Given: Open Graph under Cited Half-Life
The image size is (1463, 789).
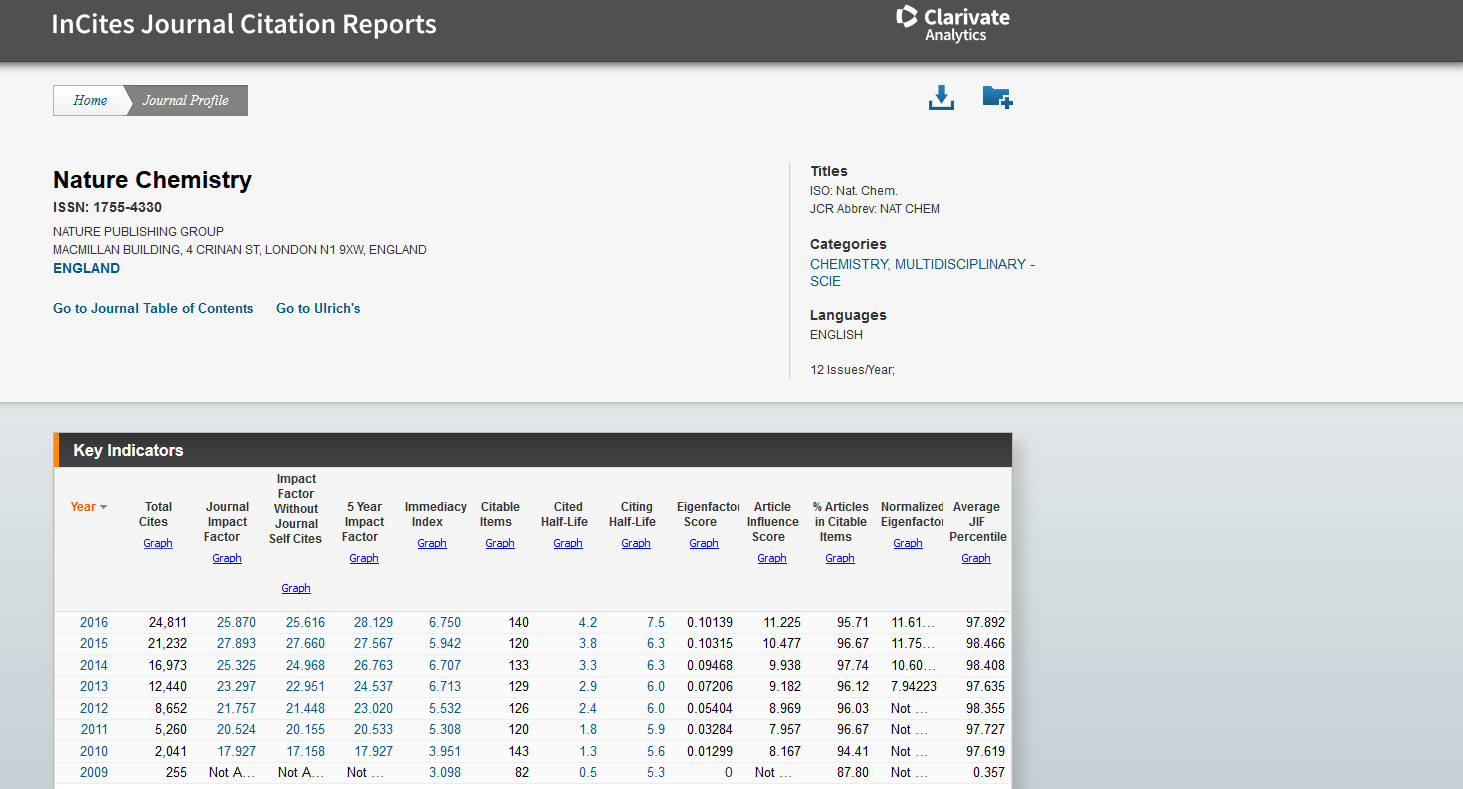Looking at the screenshot, I should click(568, 543).
